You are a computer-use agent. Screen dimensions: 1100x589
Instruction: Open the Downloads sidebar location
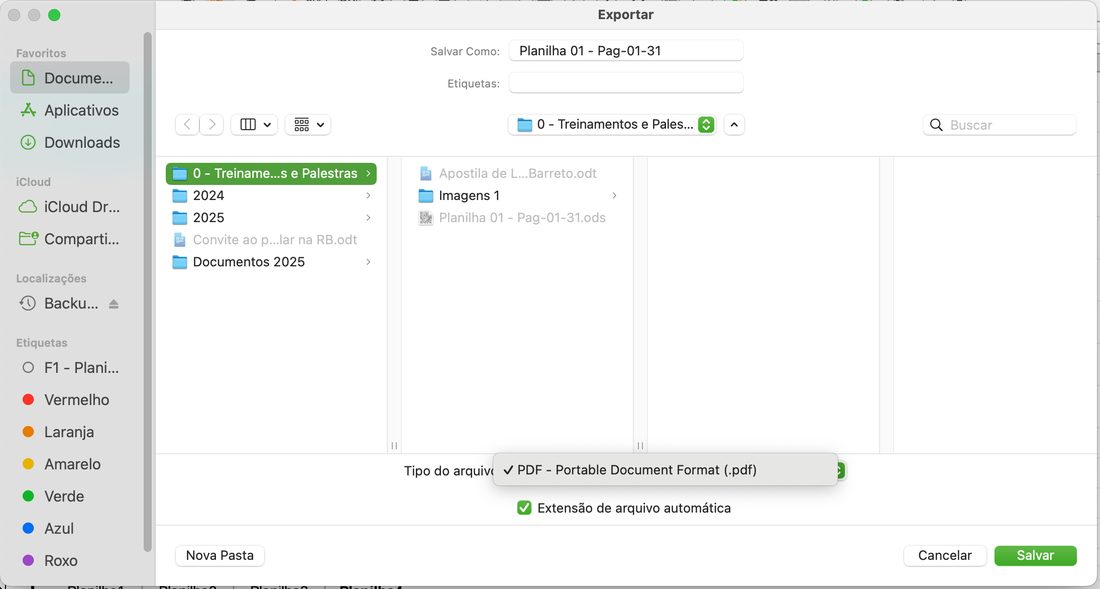(x=69, y=142)
